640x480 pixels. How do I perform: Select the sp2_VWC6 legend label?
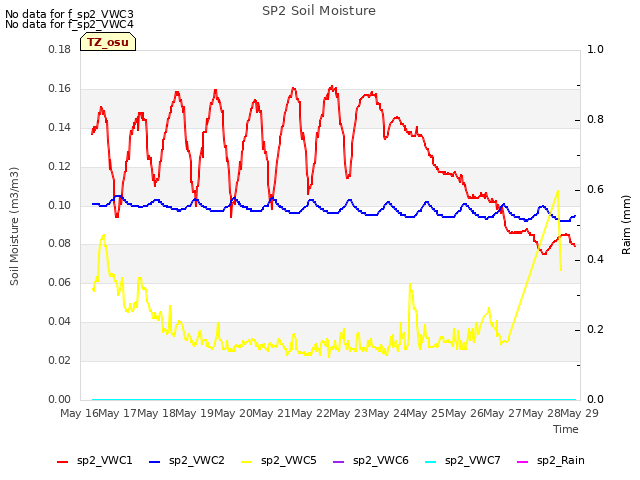(x=381, y=461)
